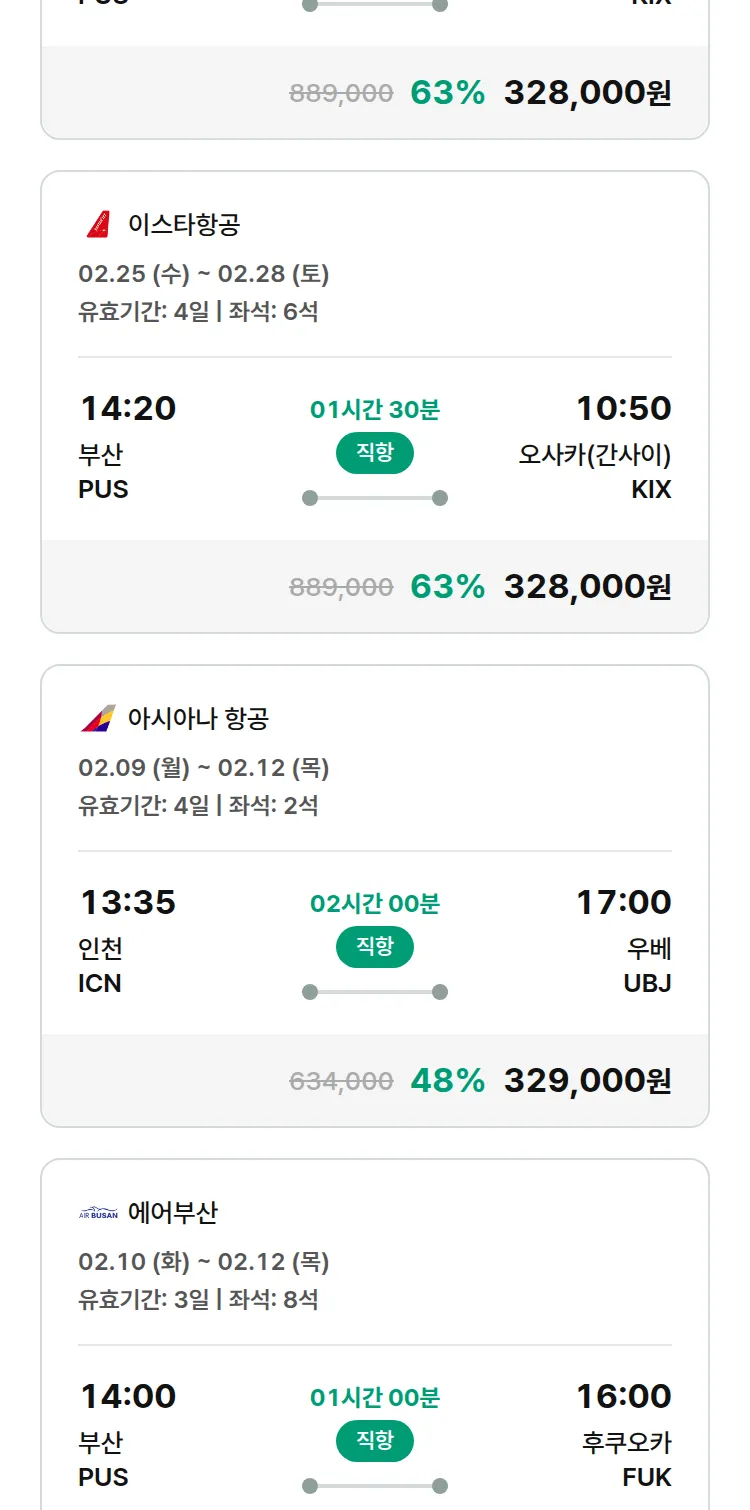Click the 48% discount label
This screenshot has width=750, height=1510.
pyautogui.click(x=447, y=1080)
